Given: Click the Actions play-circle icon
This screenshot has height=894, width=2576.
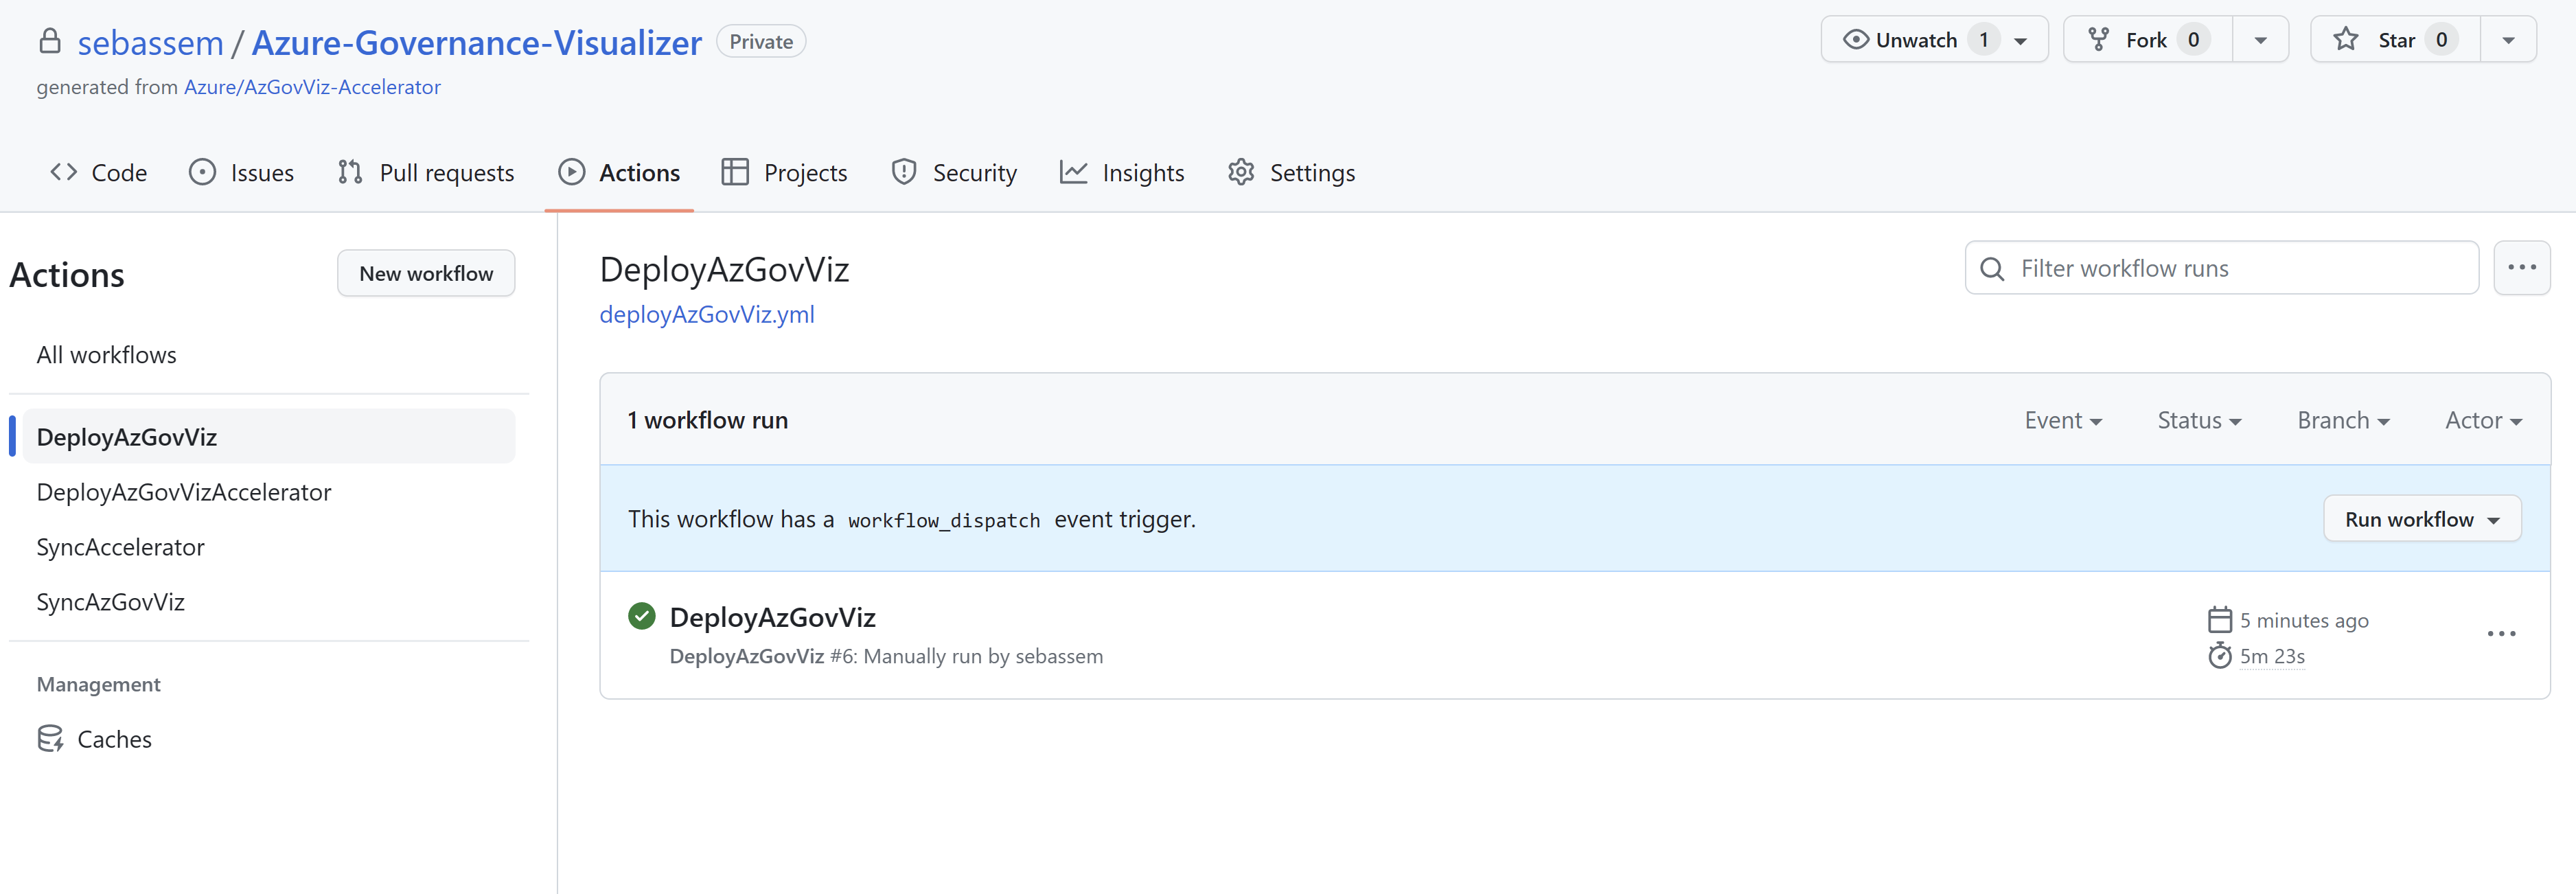Looking at the screenshot, I should click(x=571, y=172).
